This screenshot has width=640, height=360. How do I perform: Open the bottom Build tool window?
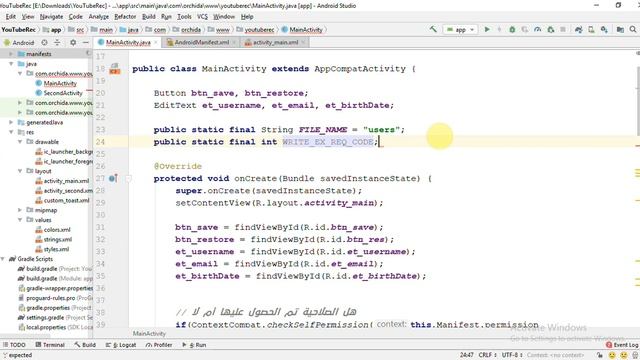click(x=85, y=345)
